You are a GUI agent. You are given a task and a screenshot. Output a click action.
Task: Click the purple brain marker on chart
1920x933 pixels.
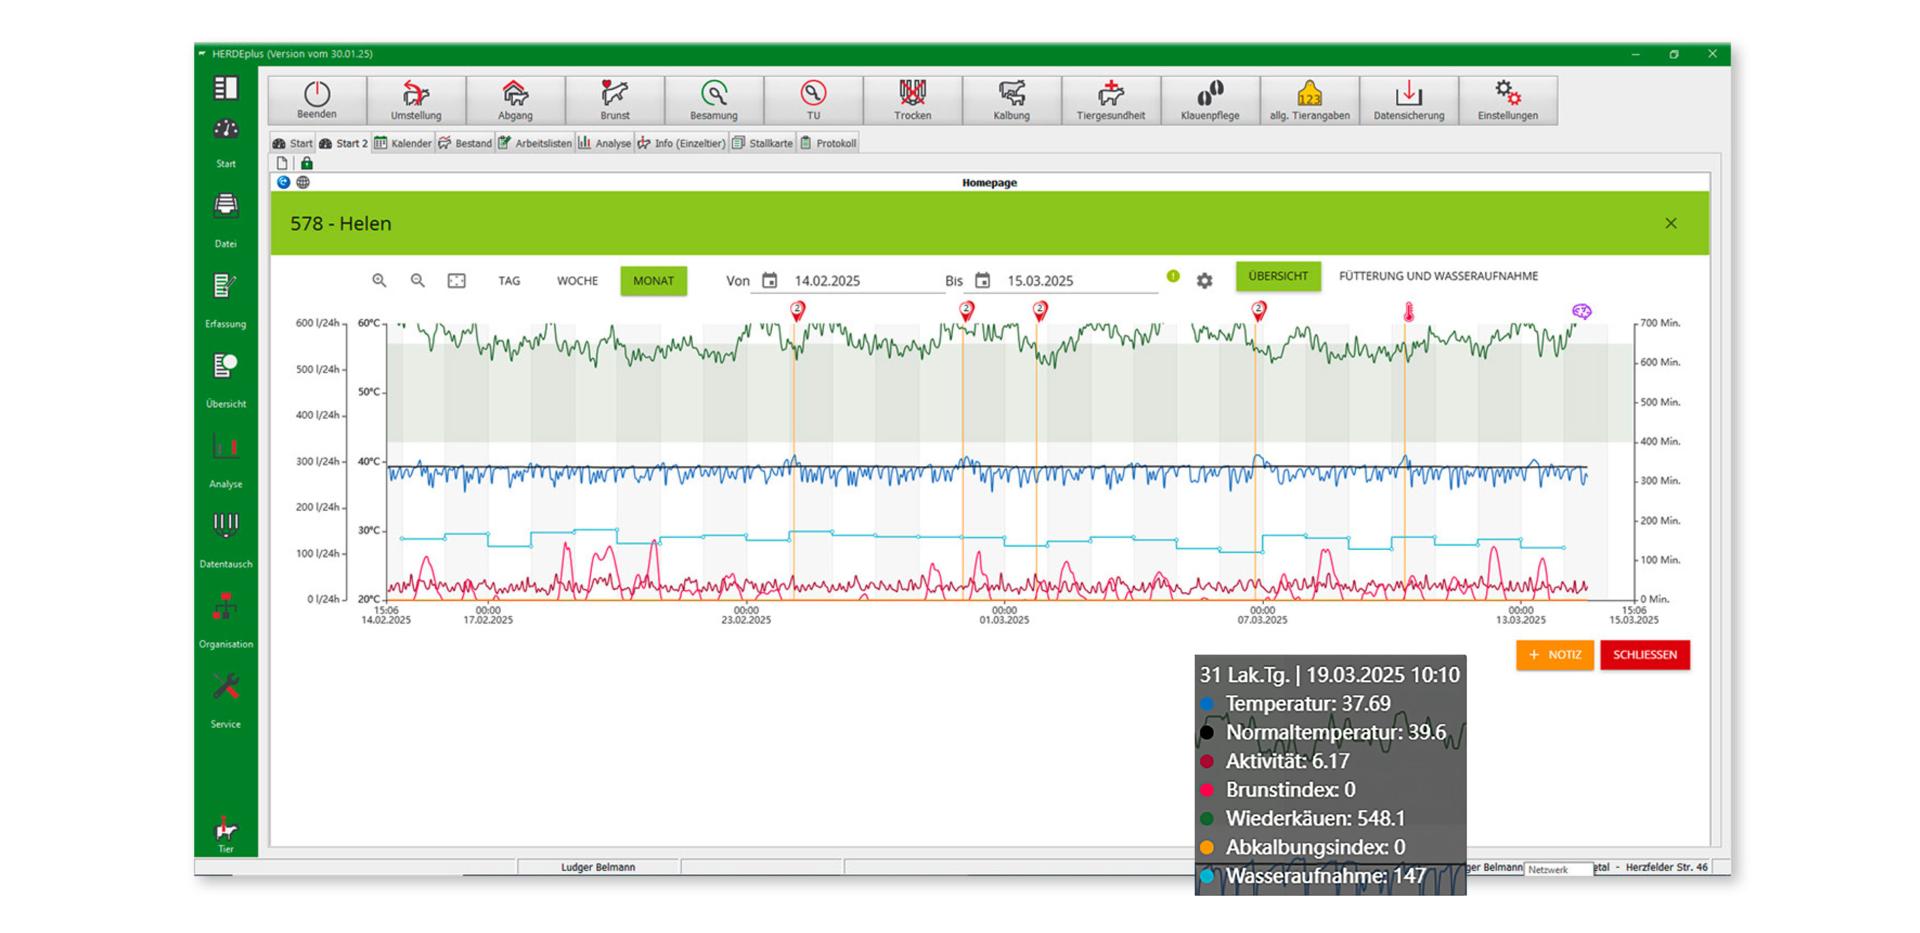click(x=1581, y=312)
